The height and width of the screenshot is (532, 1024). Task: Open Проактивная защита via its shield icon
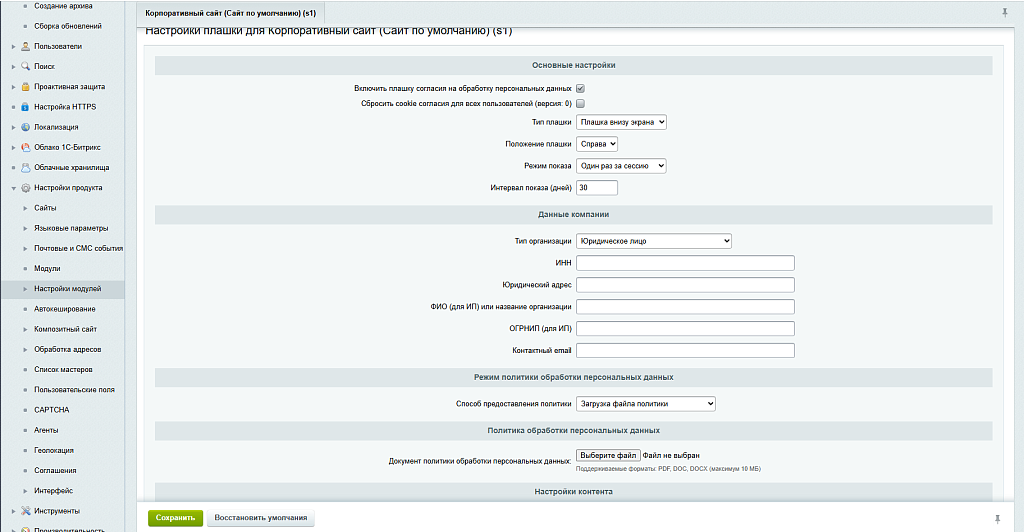click(25, 87)
